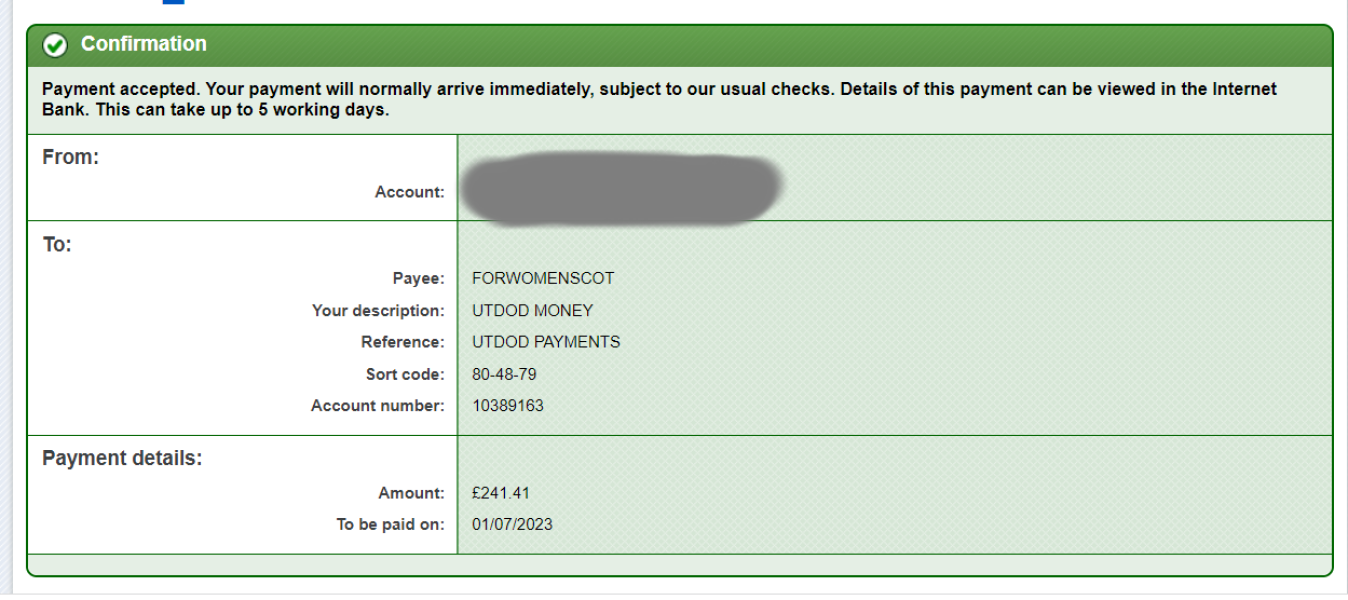Click the 'Account number:' label

377,406
